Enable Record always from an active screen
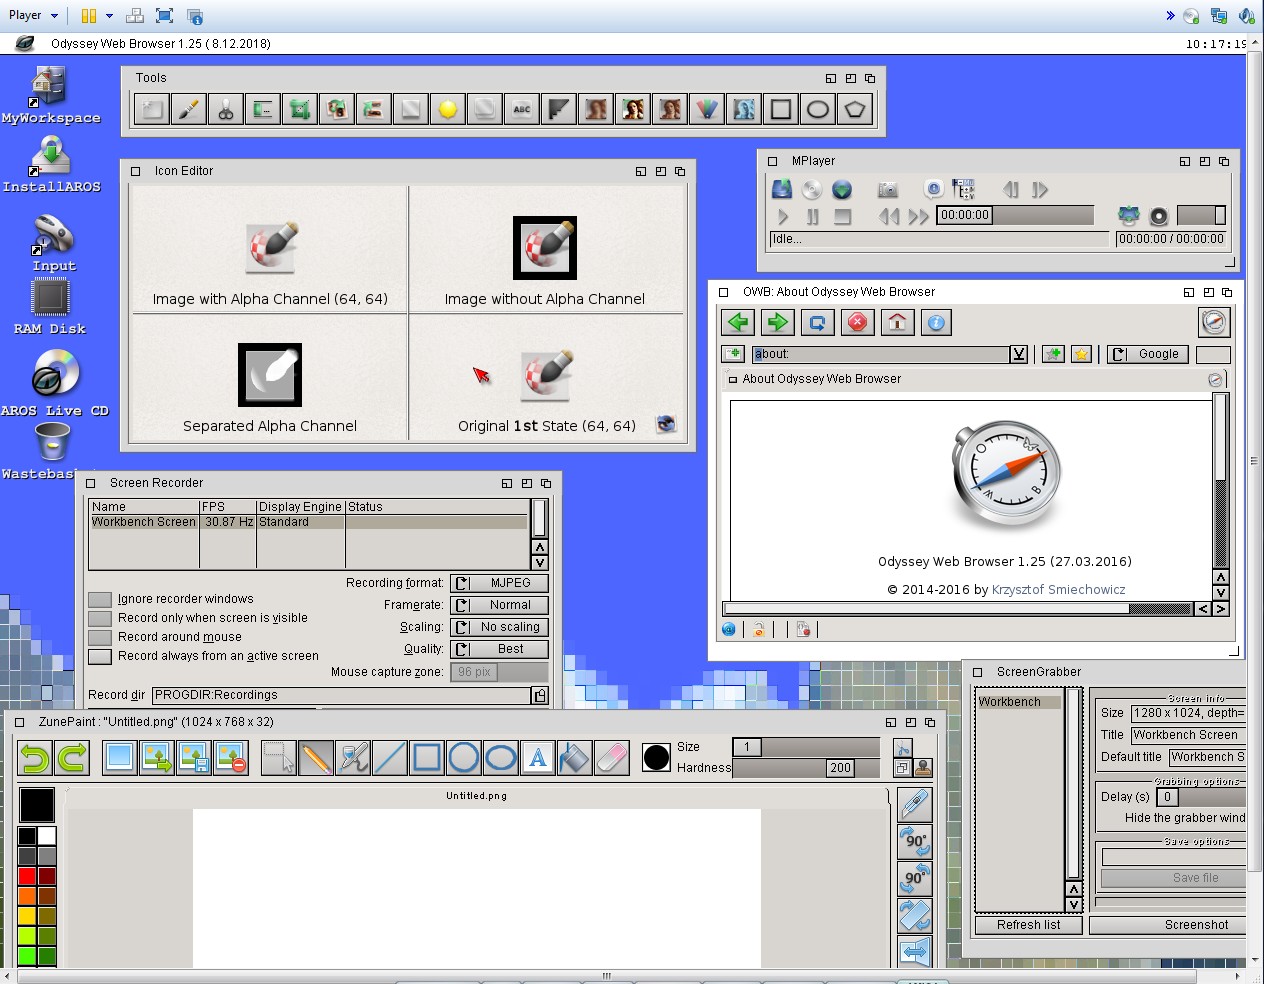 [x=99, y=656]
